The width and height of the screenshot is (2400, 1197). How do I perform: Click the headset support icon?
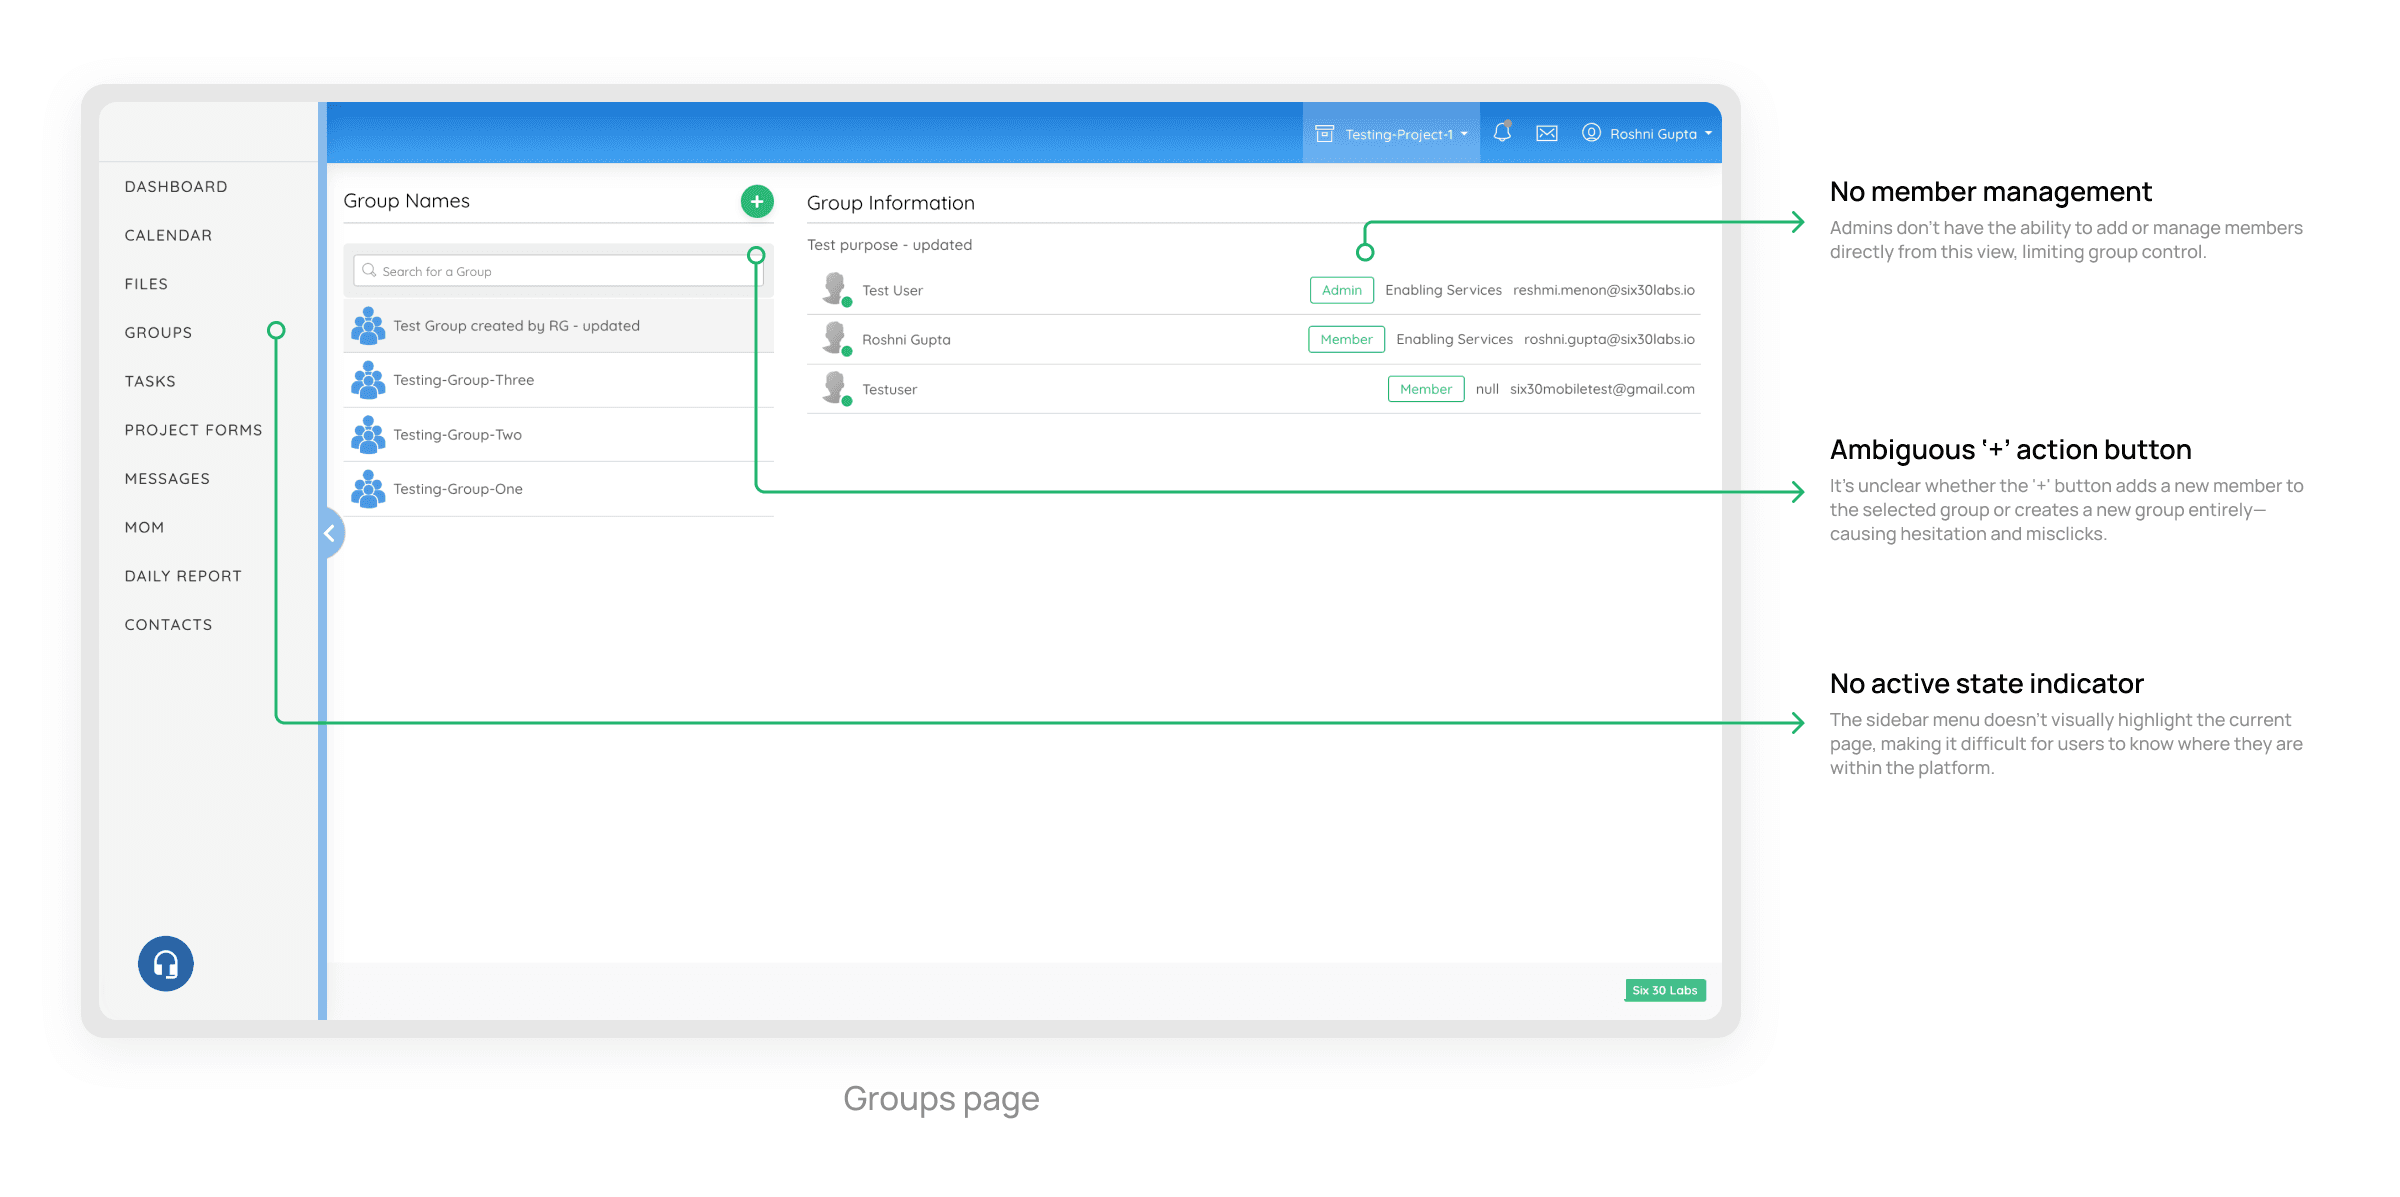point(166,964)
